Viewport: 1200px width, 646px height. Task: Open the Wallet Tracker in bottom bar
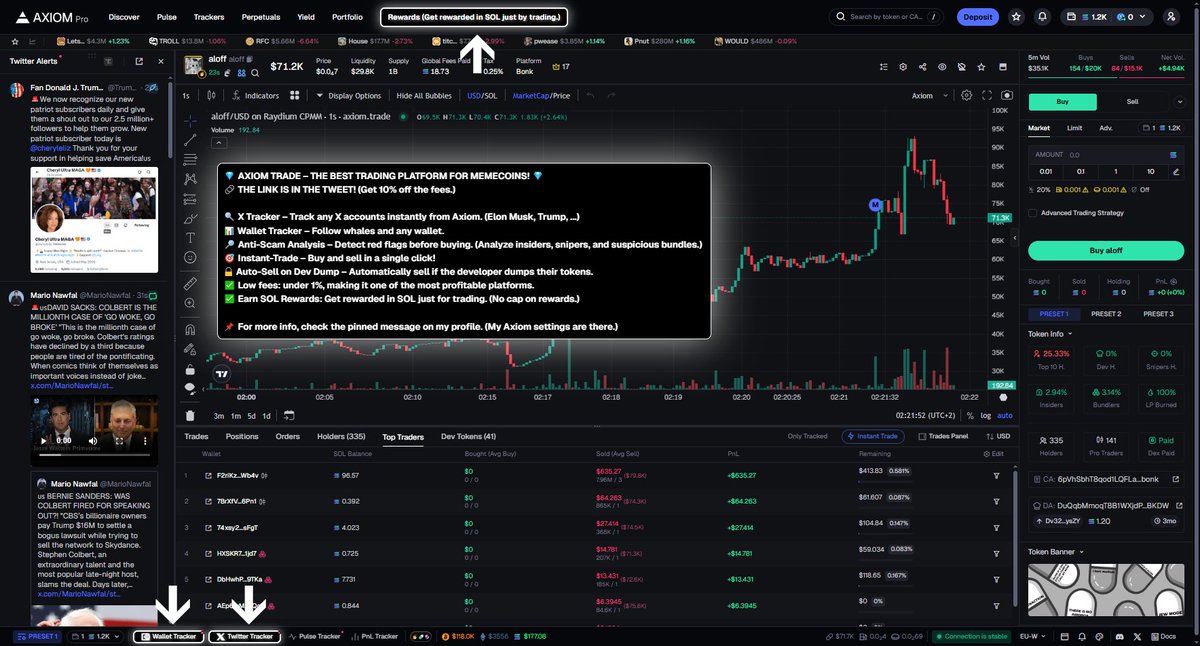tap(168, 636)
